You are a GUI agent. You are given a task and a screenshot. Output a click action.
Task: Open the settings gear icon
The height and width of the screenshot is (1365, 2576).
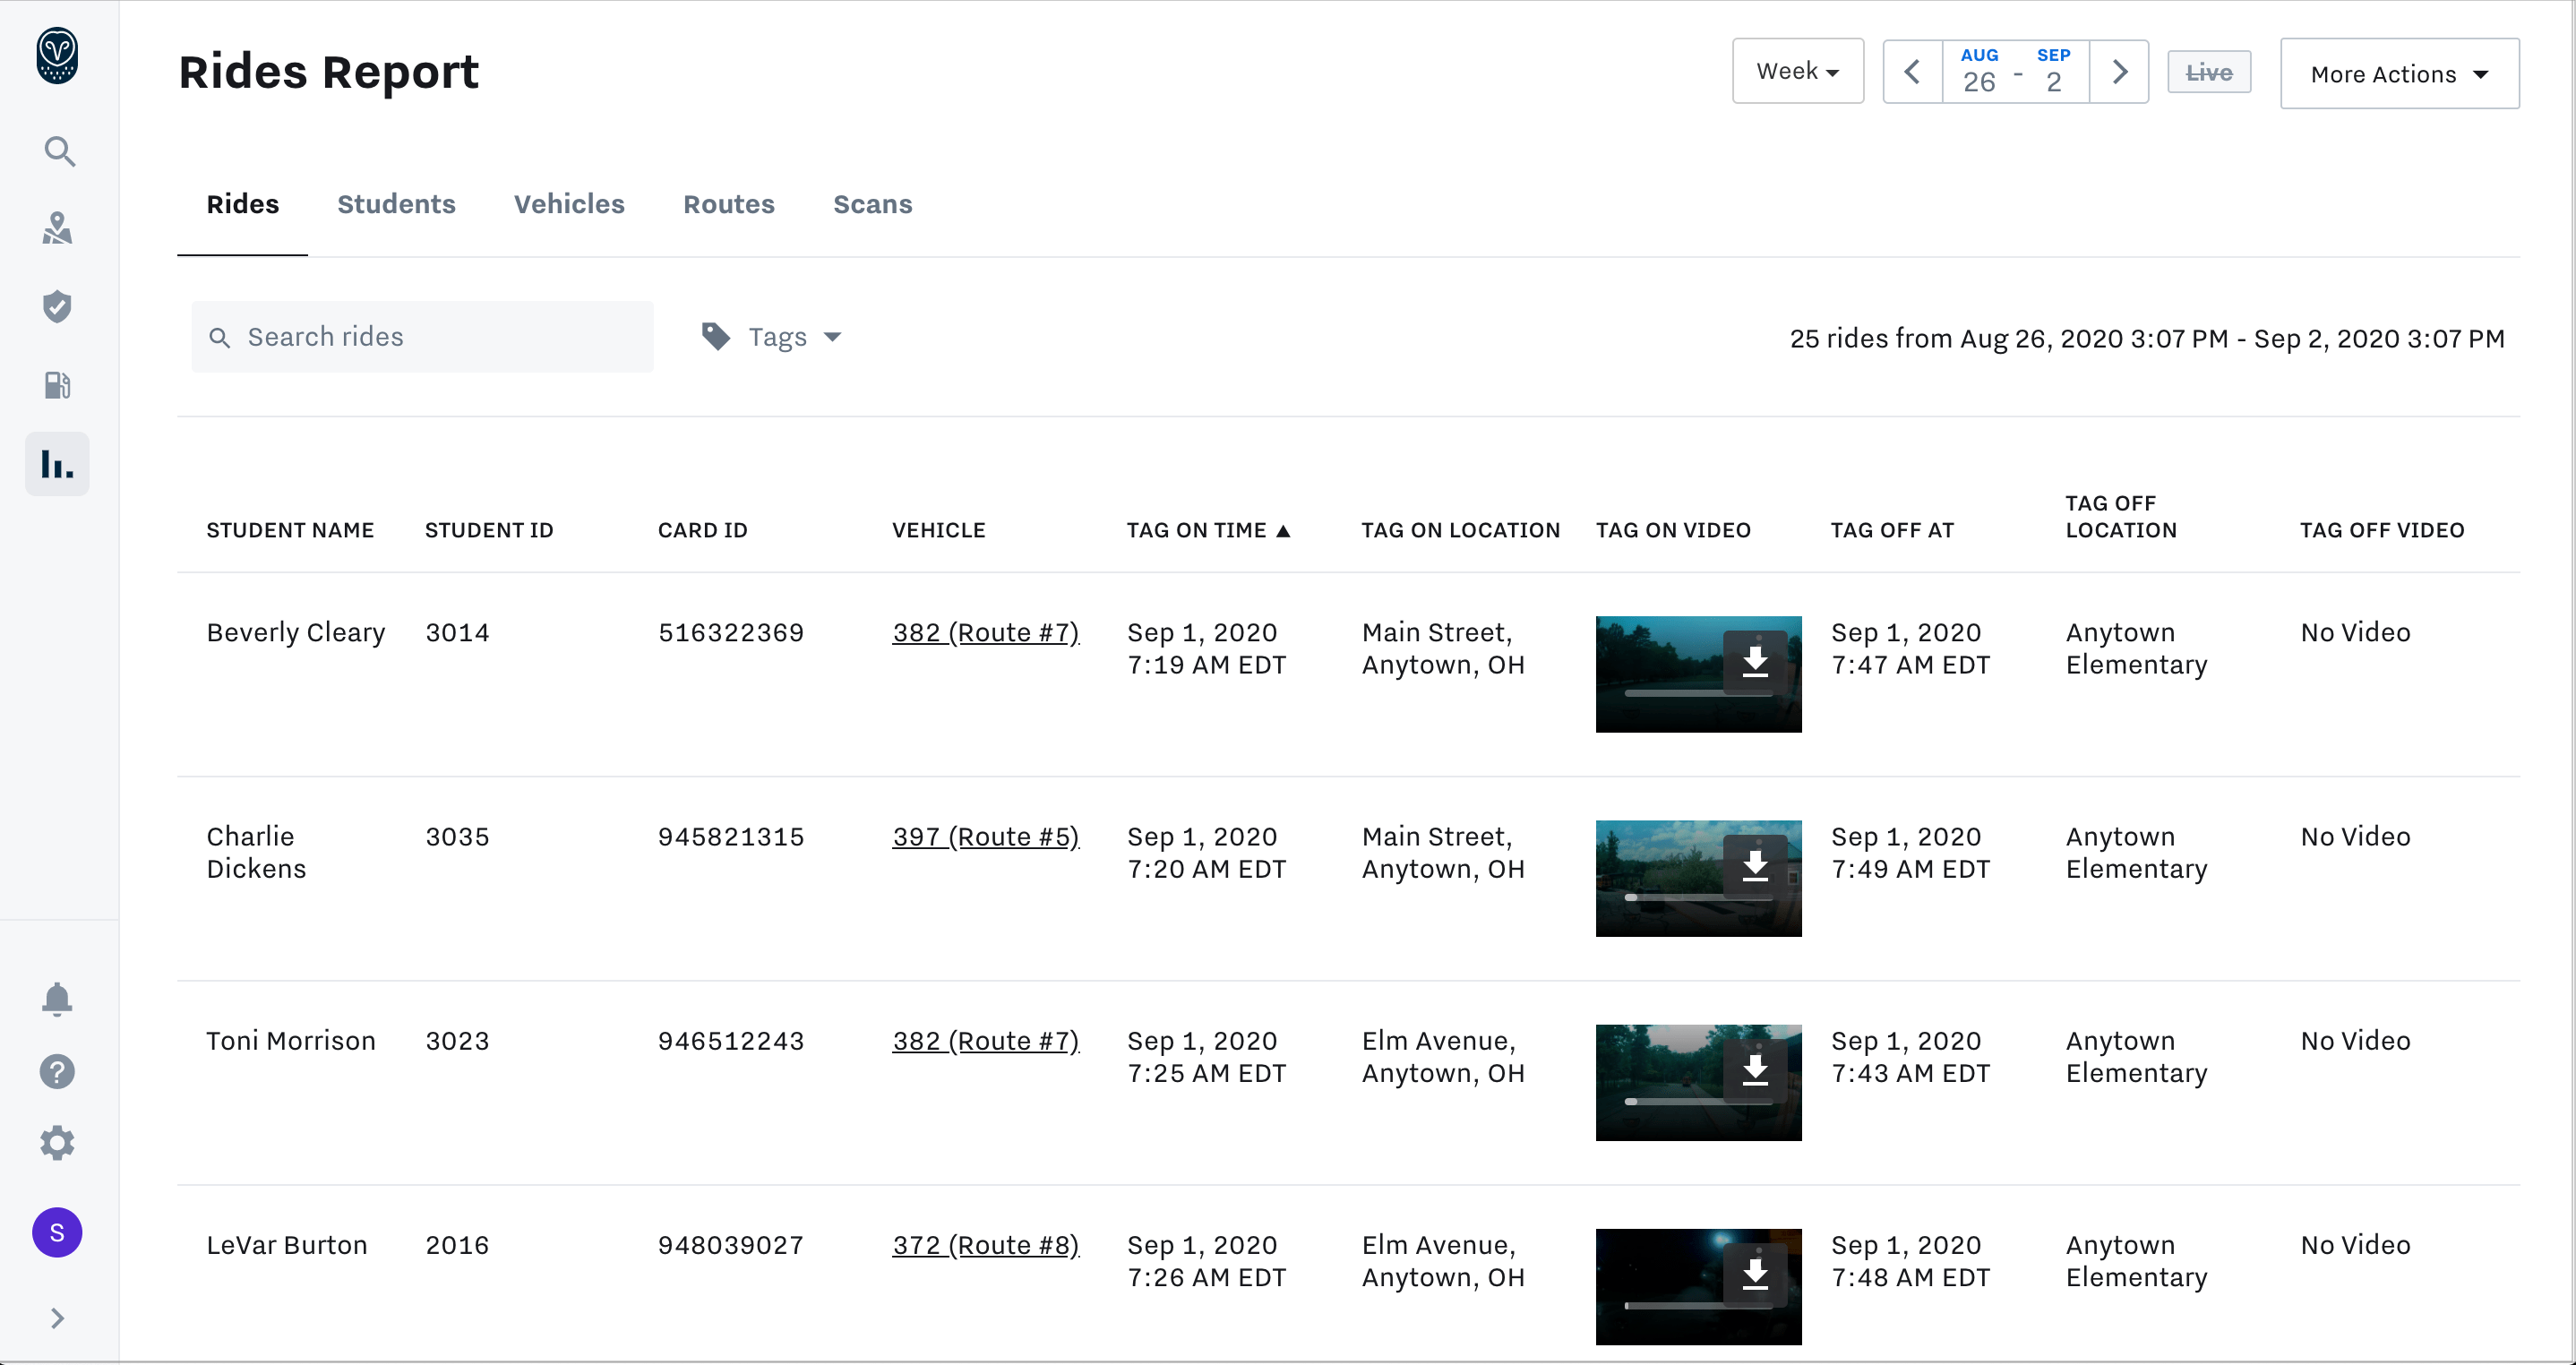pyautogui.click(x=57, y=1143)
